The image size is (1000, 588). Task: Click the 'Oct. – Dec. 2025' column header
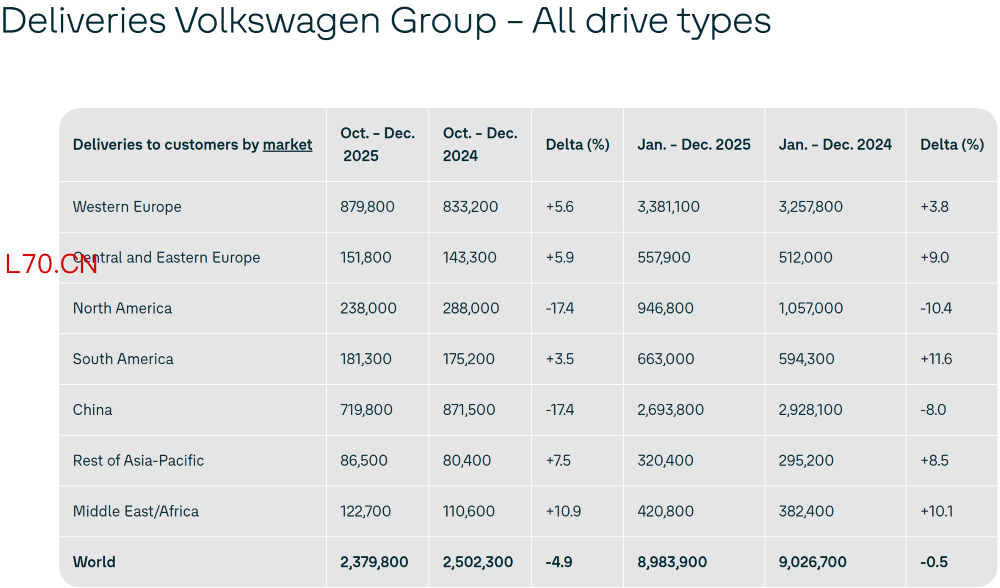[x=378, y=145]
